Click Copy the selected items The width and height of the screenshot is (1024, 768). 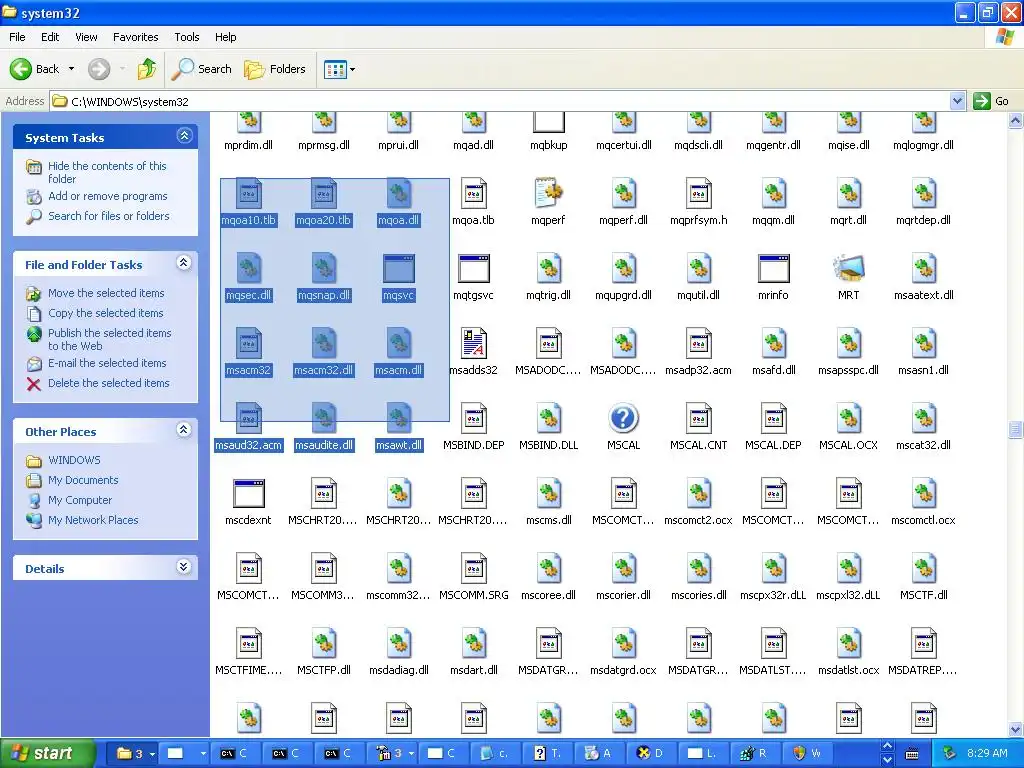[105, 313]
